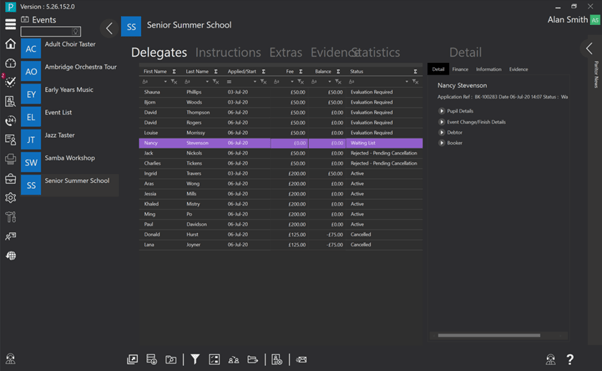Image resolution: width=602 pixels, height=371 pixels.
Task: Click the checklist selection toolbar icon
Action: [214, 359]
